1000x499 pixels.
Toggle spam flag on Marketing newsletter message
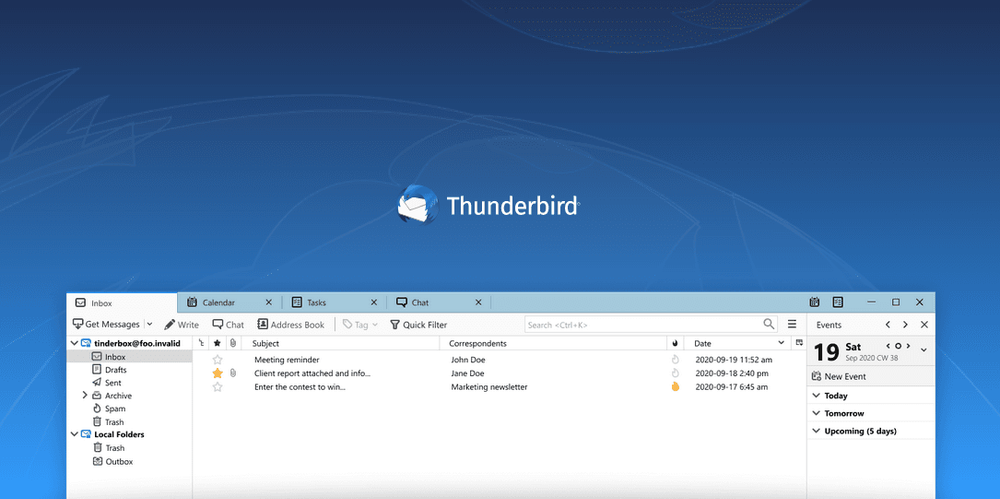[x=675, y=386]
